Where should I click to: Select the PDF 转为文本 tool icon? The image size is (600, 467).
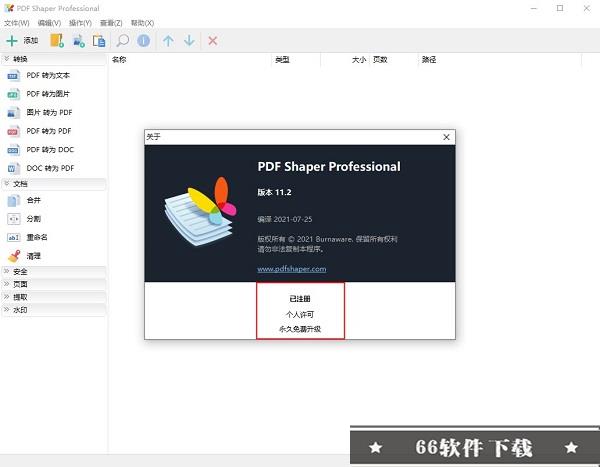(x=13, y=75)
